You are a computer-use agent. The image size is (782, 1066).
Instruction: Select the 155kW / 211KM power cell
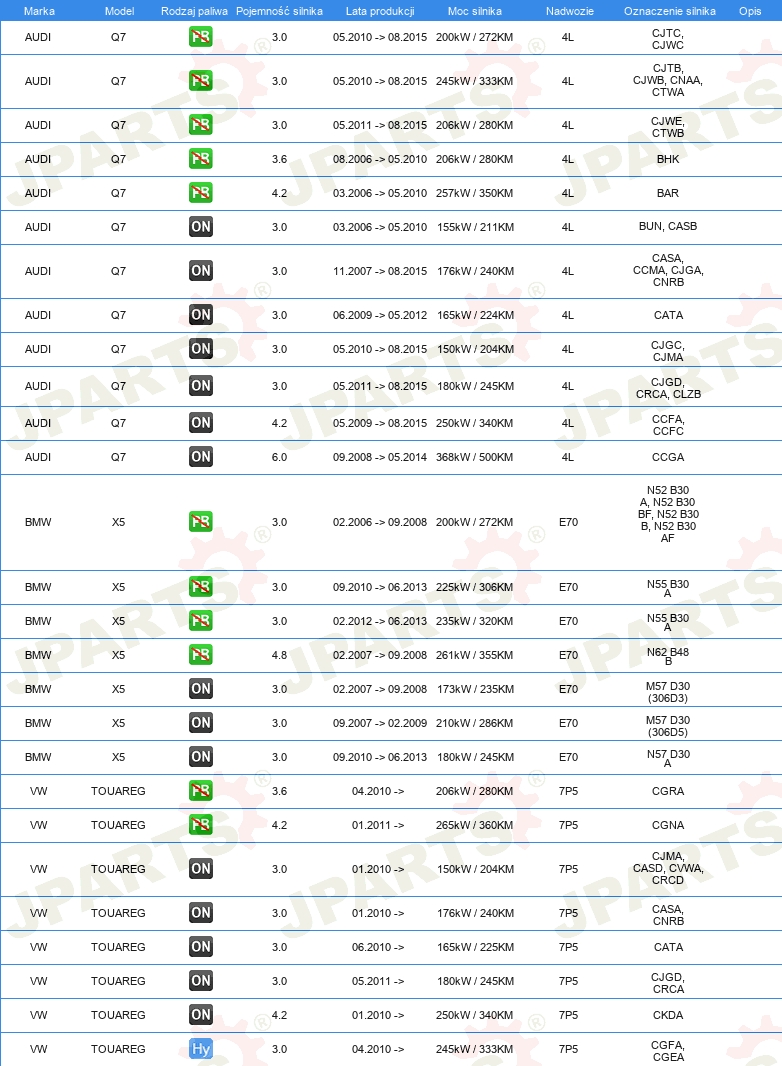(x=475, y=227)
